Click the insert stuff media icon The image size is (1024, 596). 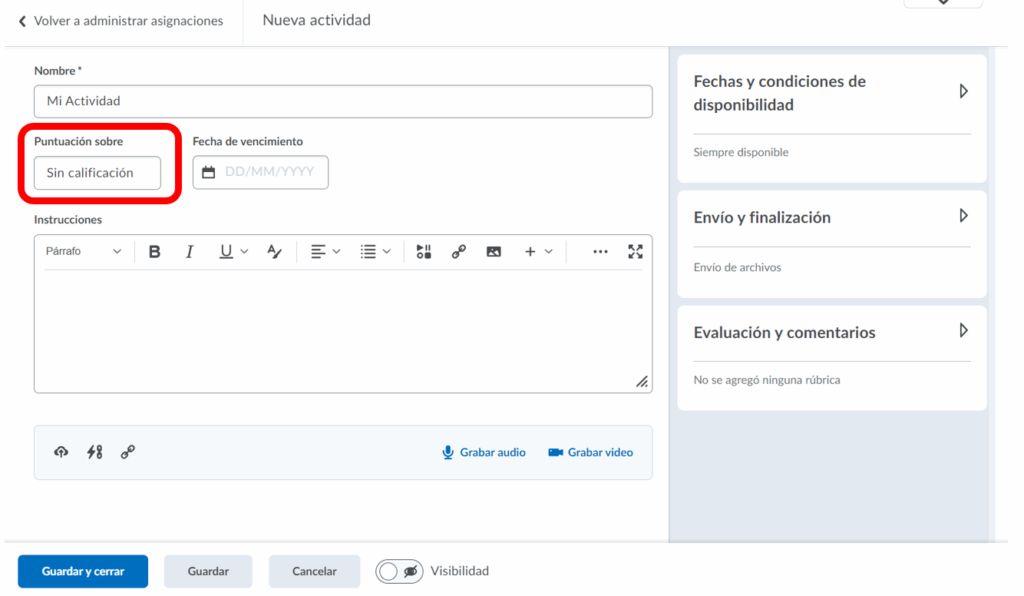pyautogui.click(x=424, y=252)
